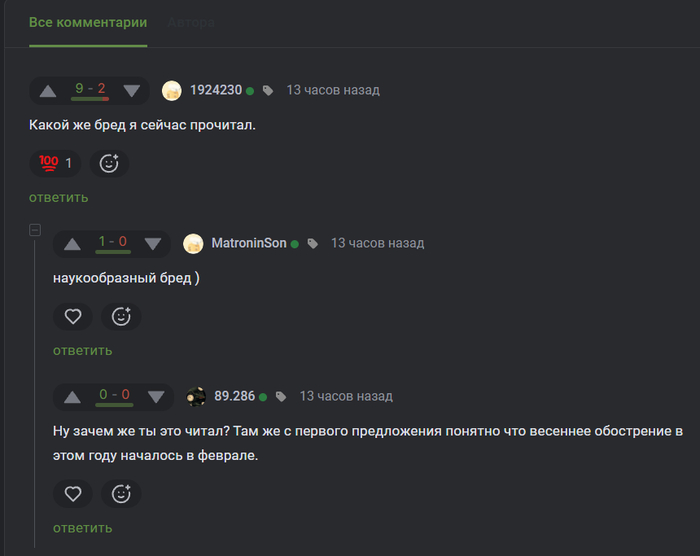
Task: Downvote the comment by 89.286
Action: coord(156,397)
